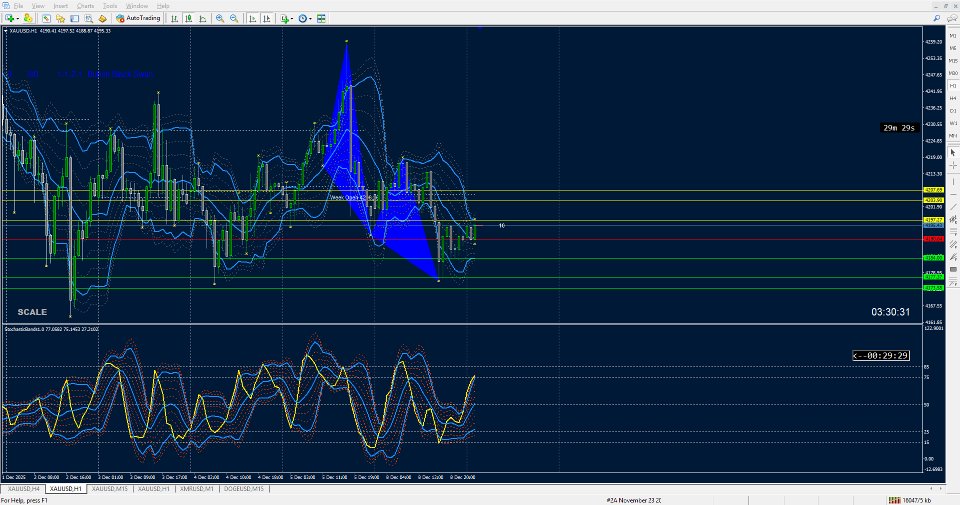Viewport: 960px width, 505px height.
Task: Click the SCALE label on chart
Action: click(x=32, y=312)
